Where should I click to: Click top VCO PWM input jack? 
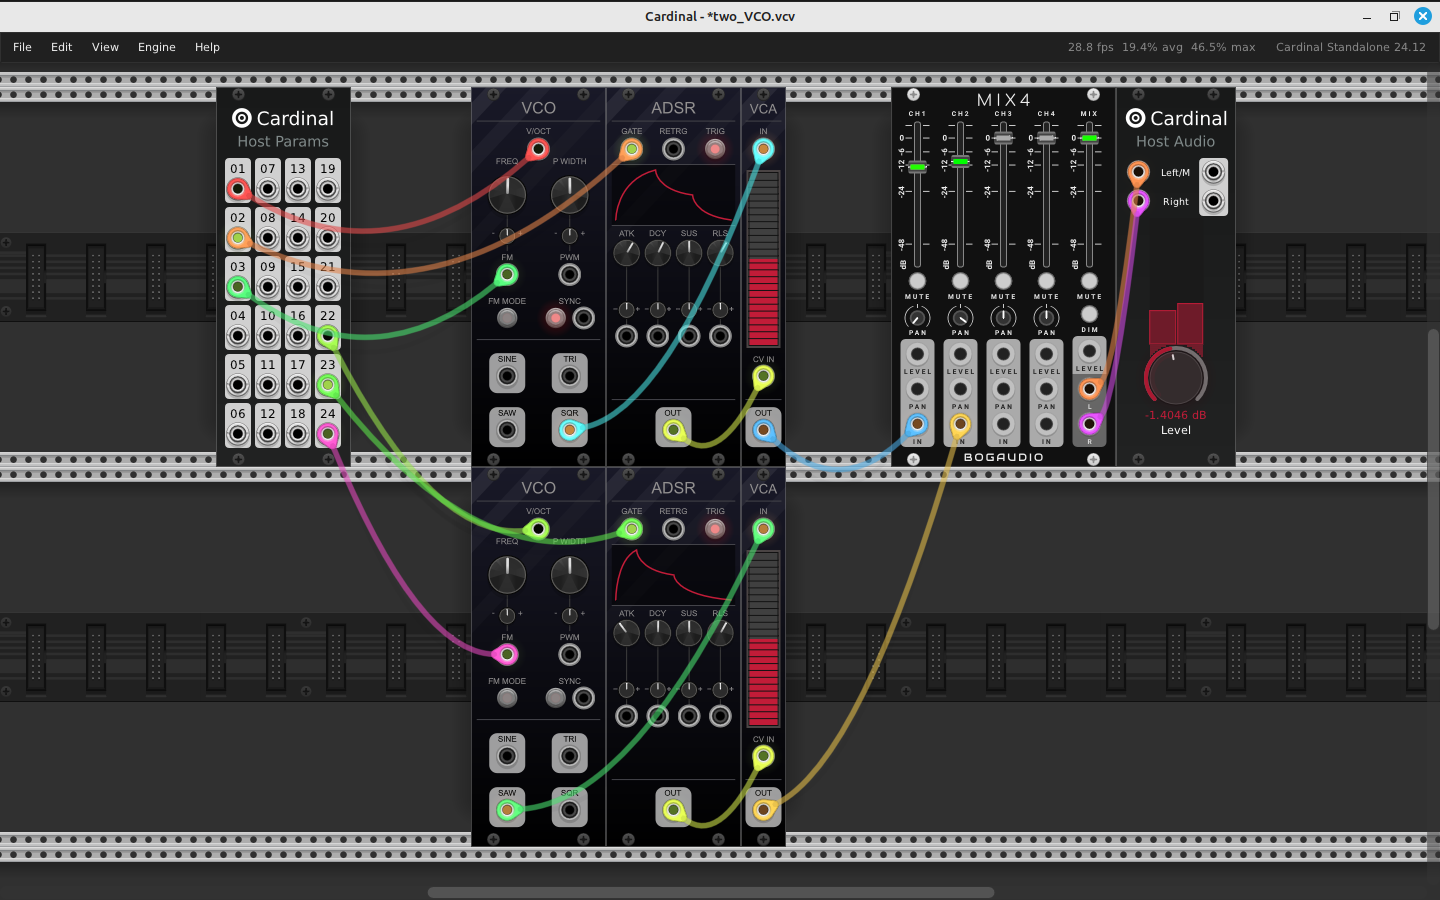pyautogui.click(x=570, y=274)
